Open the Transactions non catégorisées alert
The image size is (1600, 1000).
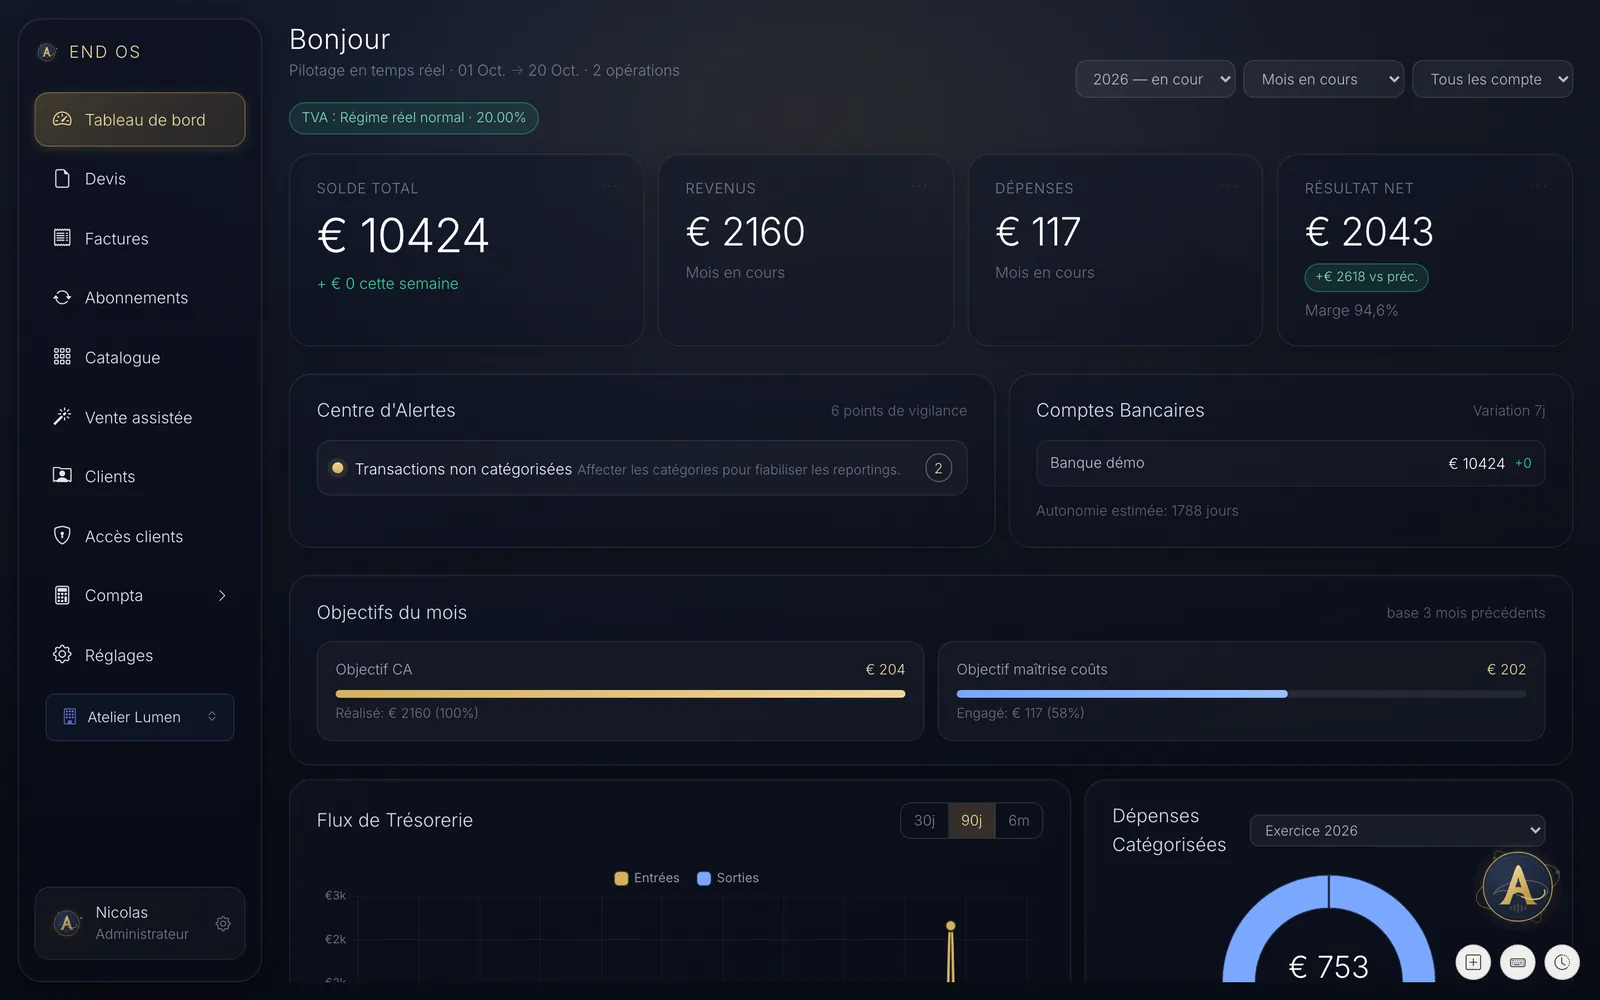pos(641,468)
